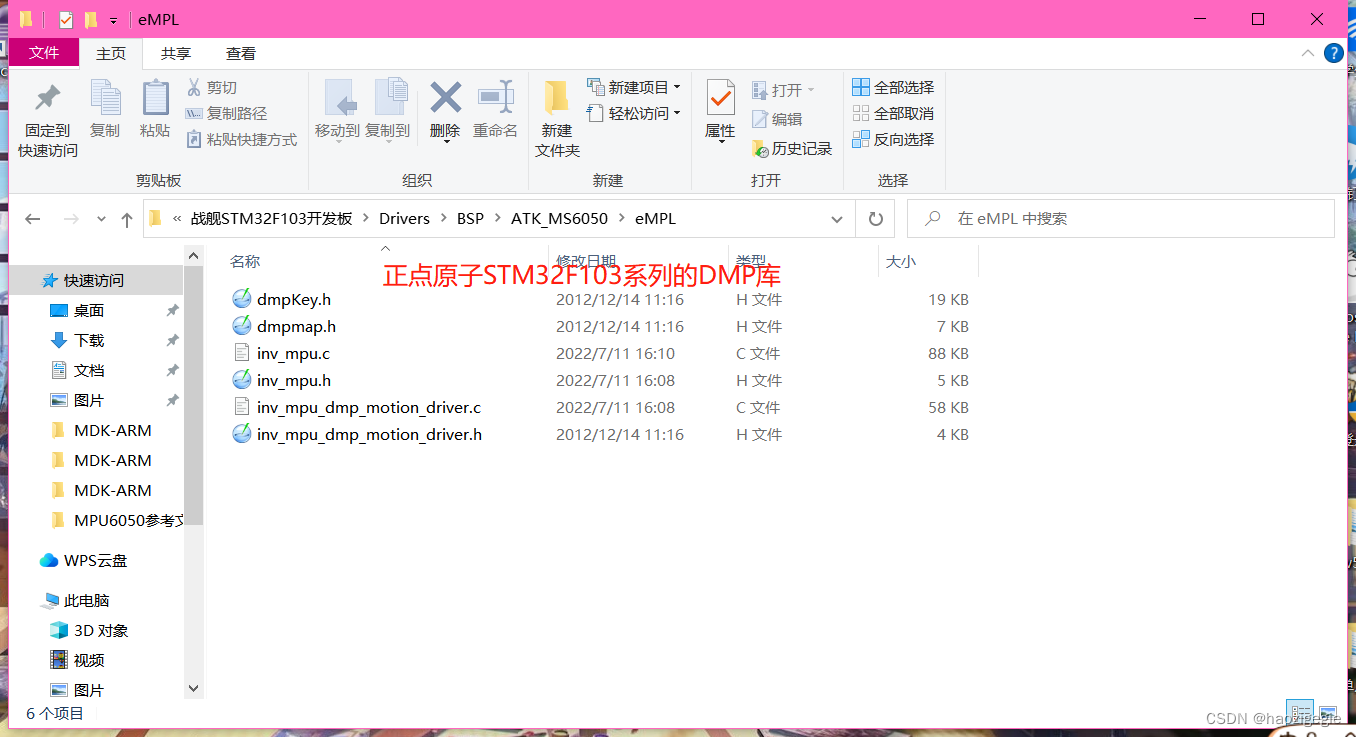
Task: Sort by Size (大小) column header
Action: pos(900,261)
